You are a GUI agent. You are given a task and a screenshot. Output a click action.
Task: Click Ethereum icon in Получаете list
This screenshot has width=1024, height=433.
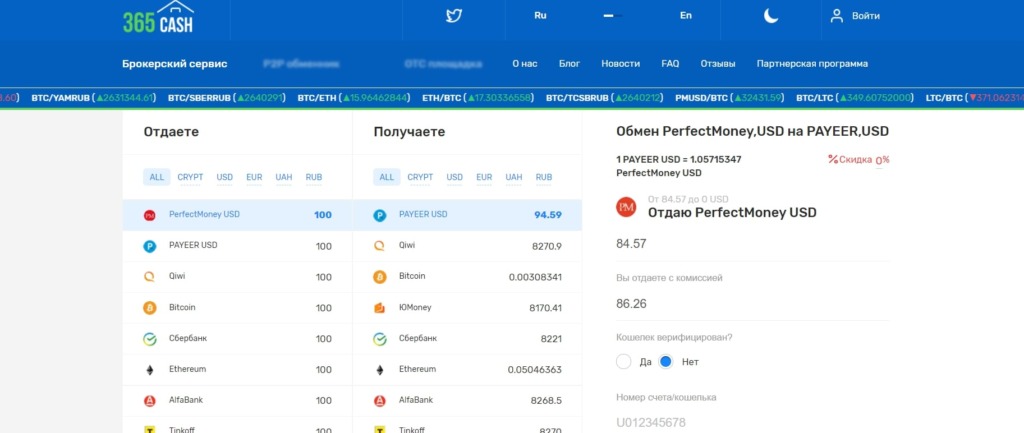click(379, 370)
